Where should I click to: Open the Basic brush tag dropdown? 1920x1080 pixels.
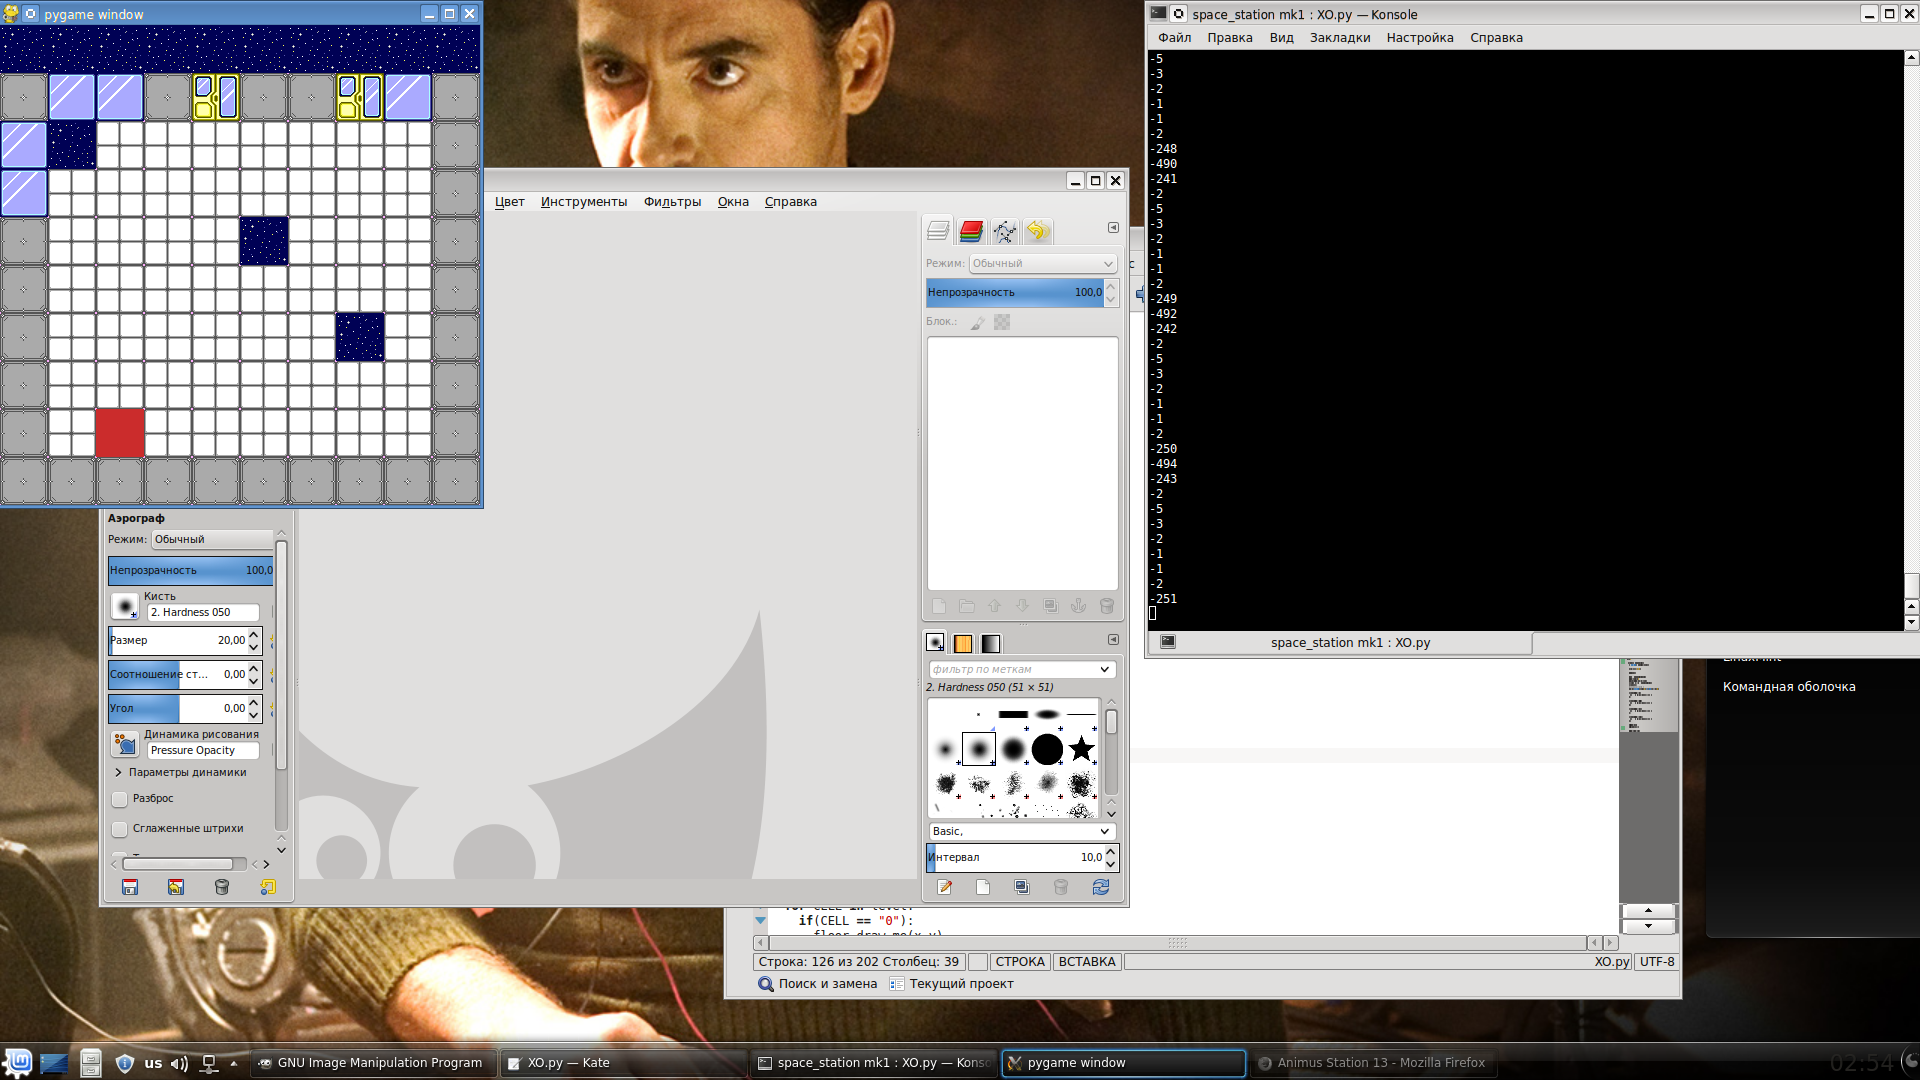1021,831
